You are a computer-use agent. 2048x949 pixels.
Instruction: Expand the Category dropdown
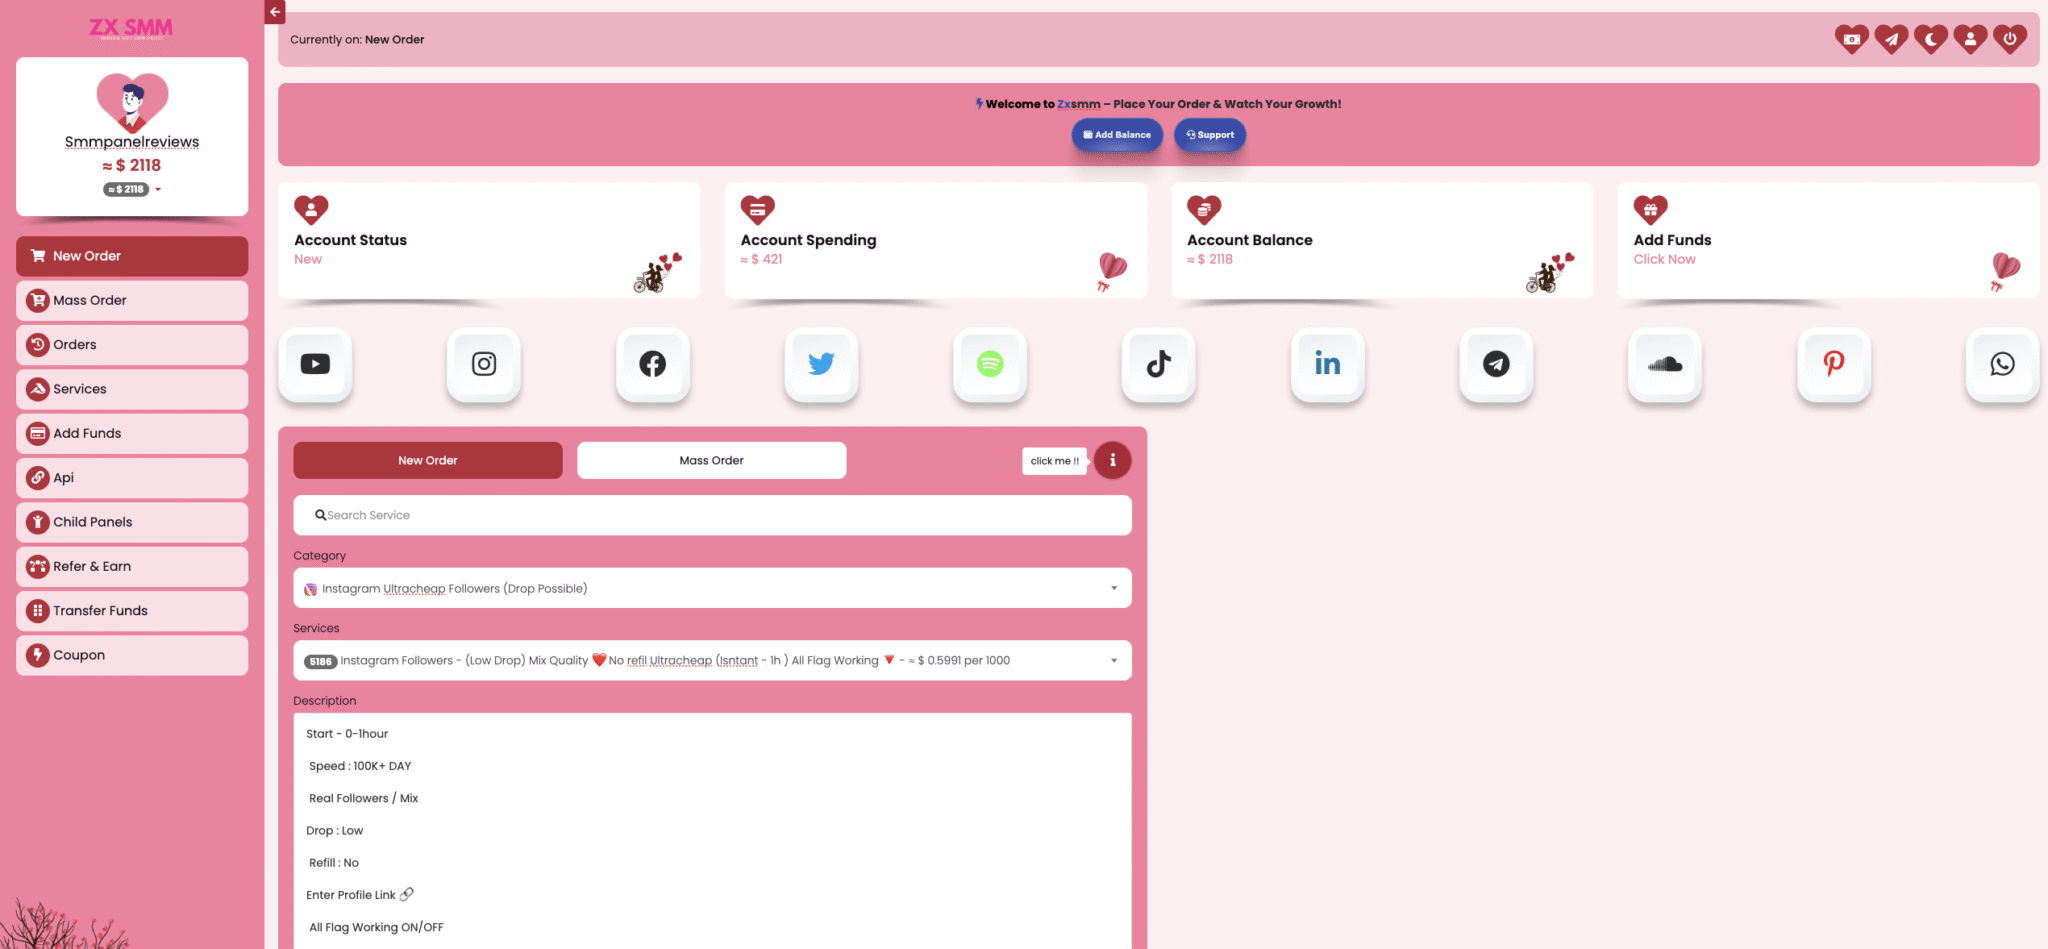(712, 589)
